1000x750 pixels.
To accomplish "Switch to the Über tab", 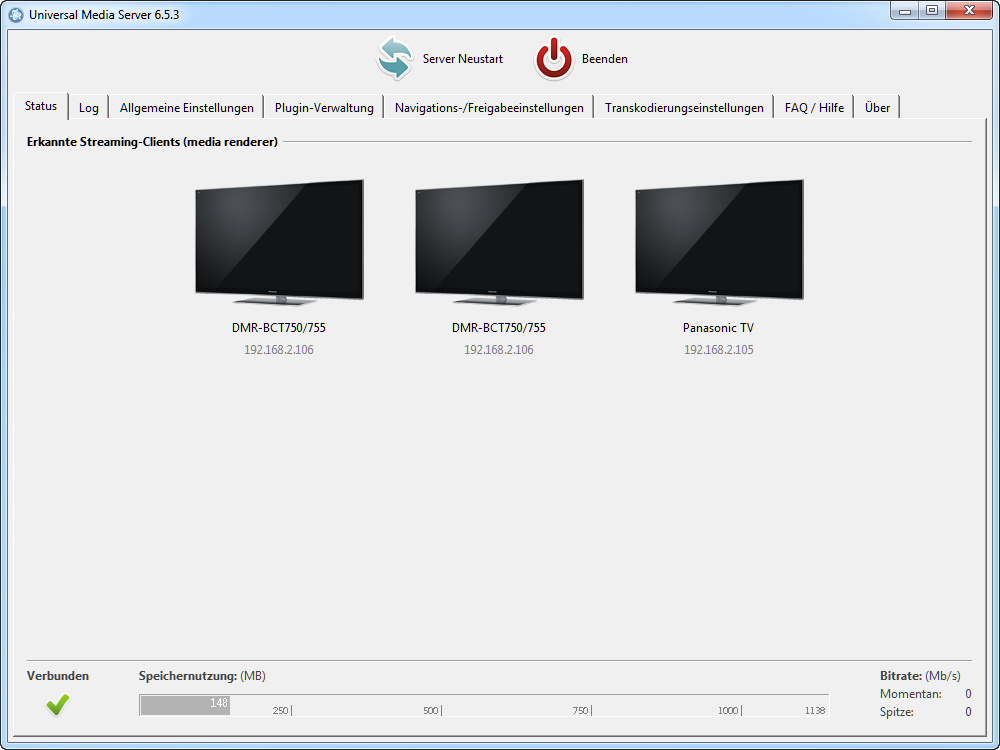I will pyautogui.click(x=877, y=108).
